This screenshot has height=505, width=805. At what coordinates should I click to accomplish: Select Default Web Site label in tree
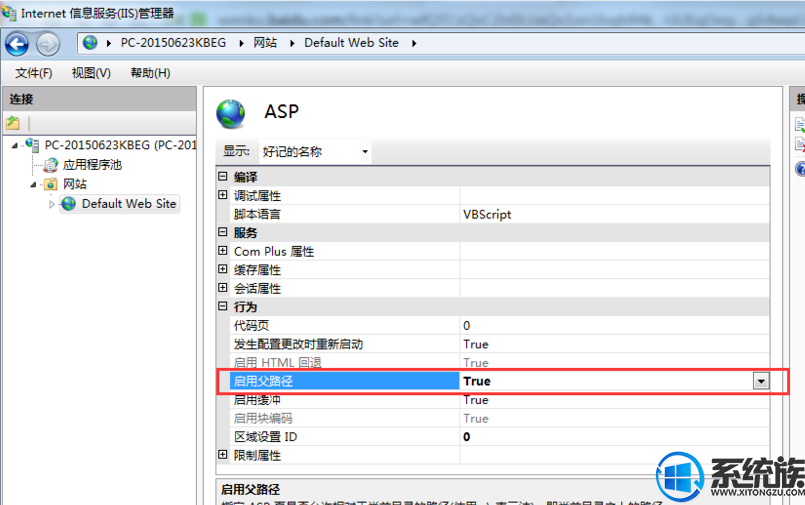[x=129, y=204]
